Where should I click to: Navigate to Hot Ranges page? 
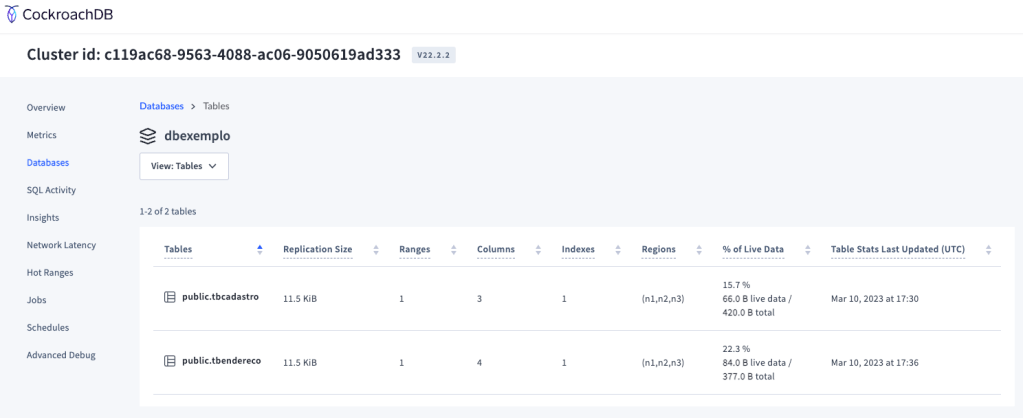click(x=50, y=272)
